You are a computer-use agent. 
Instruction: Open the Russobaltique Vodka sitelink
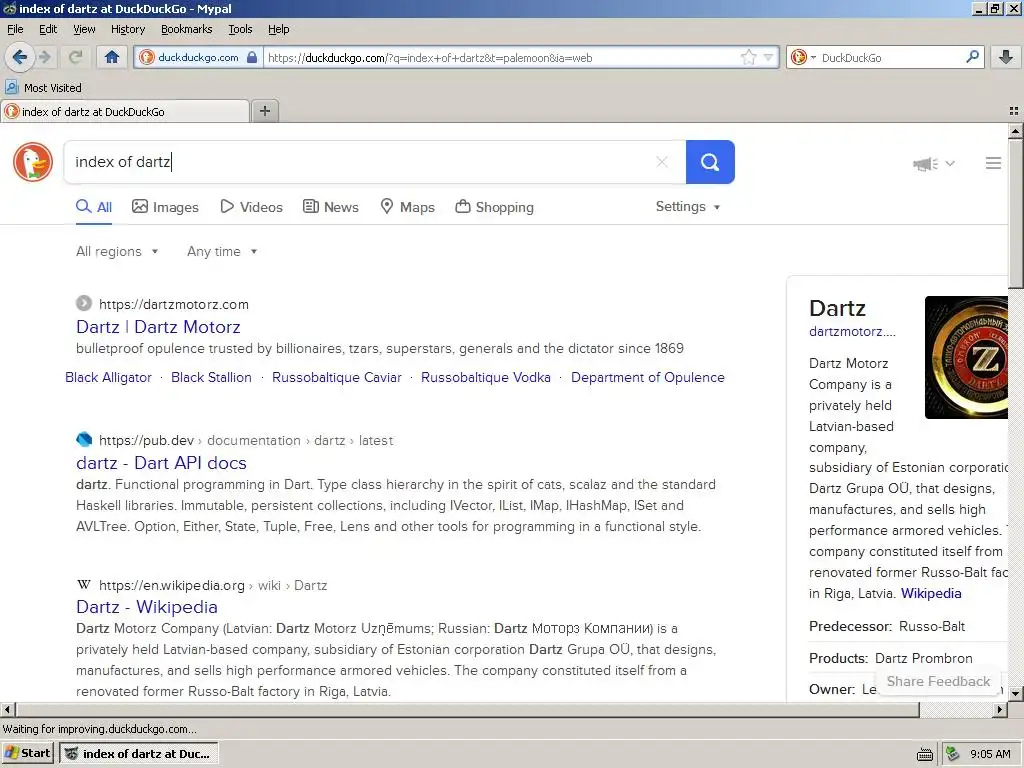point(485,377)
